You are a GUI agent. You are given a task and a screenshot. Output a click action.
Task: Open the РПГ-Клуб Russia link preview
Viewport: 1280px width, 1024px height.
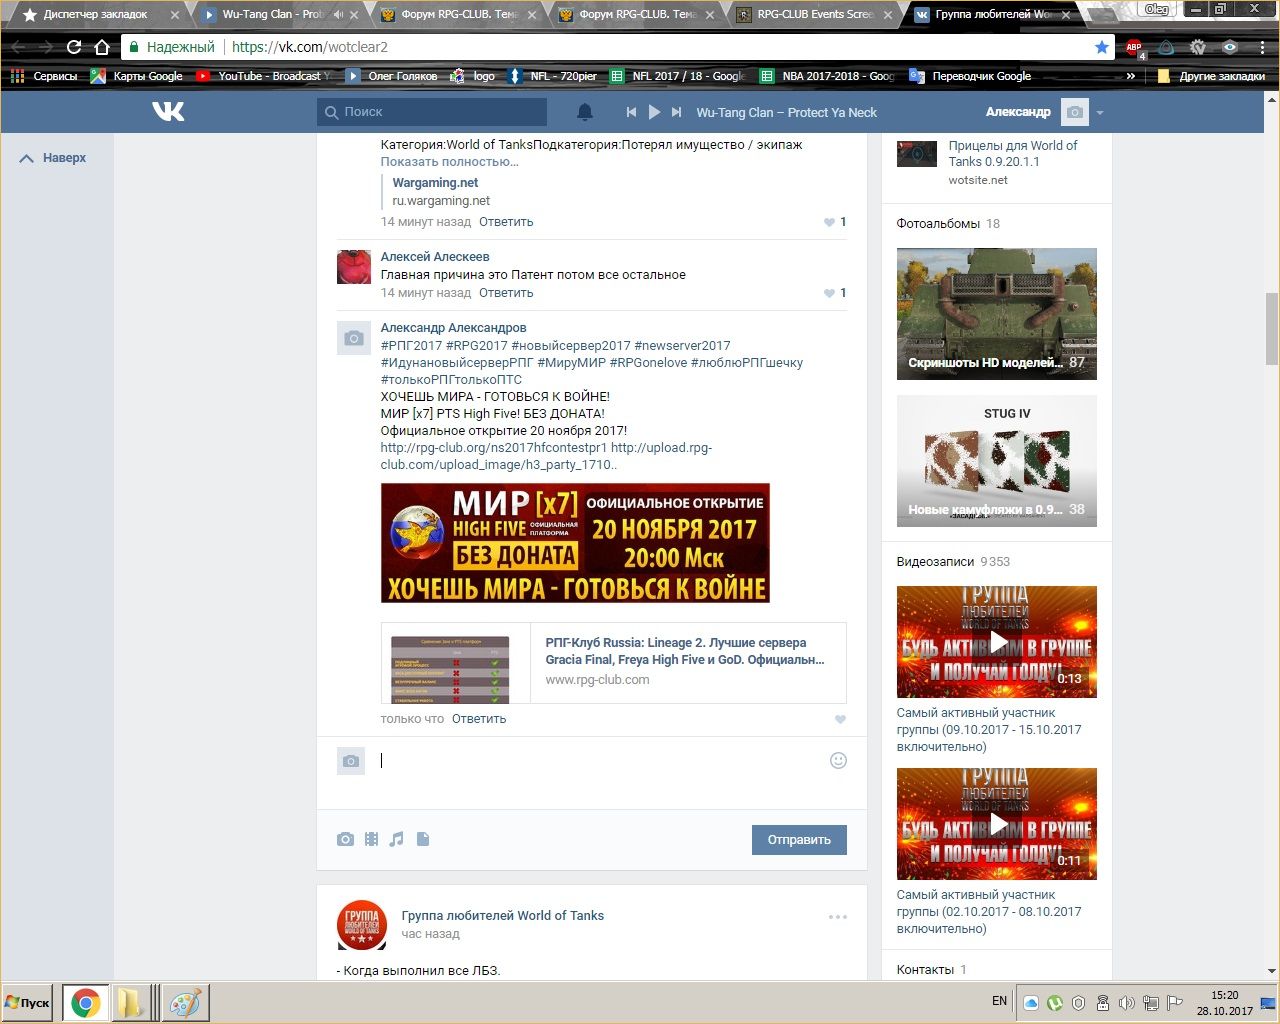[613, 663]
